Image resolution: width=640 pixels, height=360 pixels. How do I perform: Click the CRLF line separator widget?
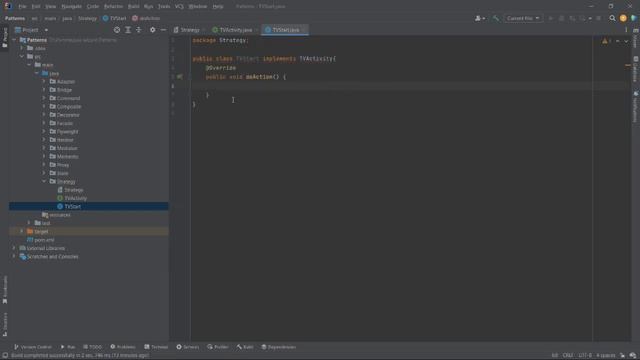(x=568, y=356)
